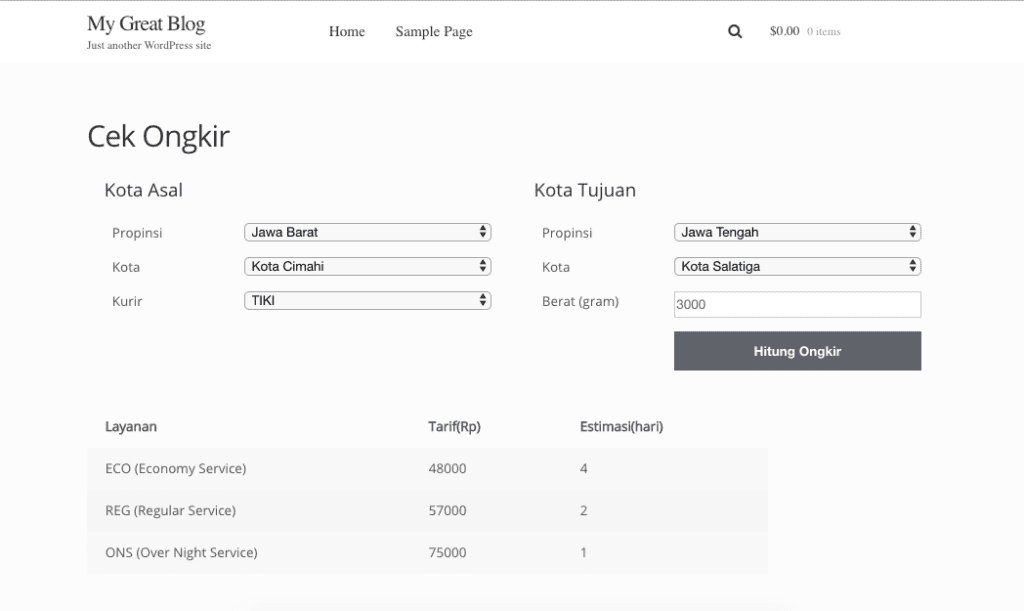Viewport: 1024px width, 611px height.
Task: Click the Kurir field label
Action: [127, 301]
